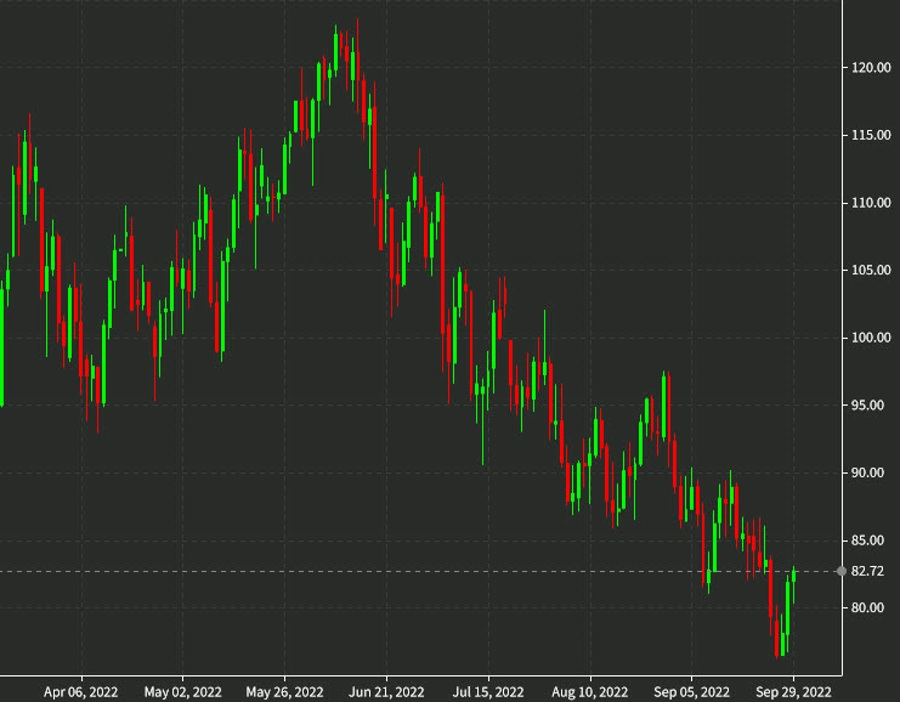The width and height of the screenshot is (900, 702).
Task: Select the 85.00 price axis label
Action: tap(867, 540)
